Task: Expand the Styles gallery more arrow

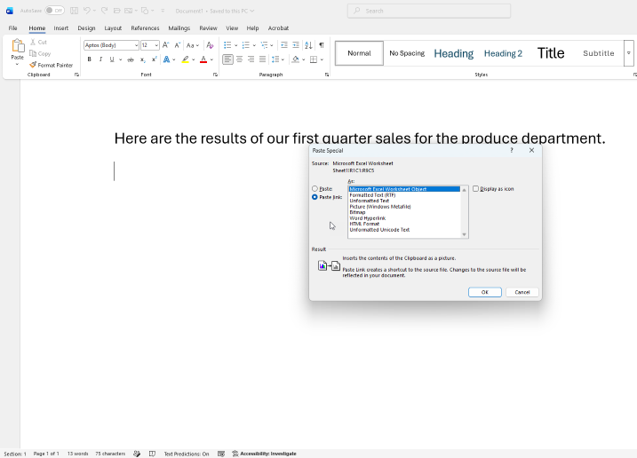Action: (x=628, y=53)
